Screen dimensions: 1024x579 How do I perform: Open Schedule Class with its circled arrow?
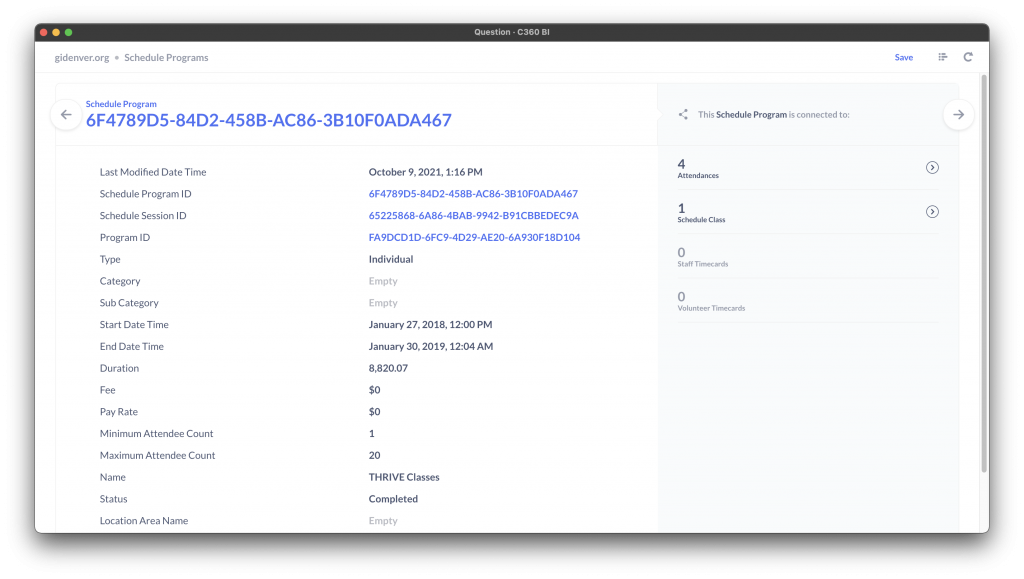(932, 211)
